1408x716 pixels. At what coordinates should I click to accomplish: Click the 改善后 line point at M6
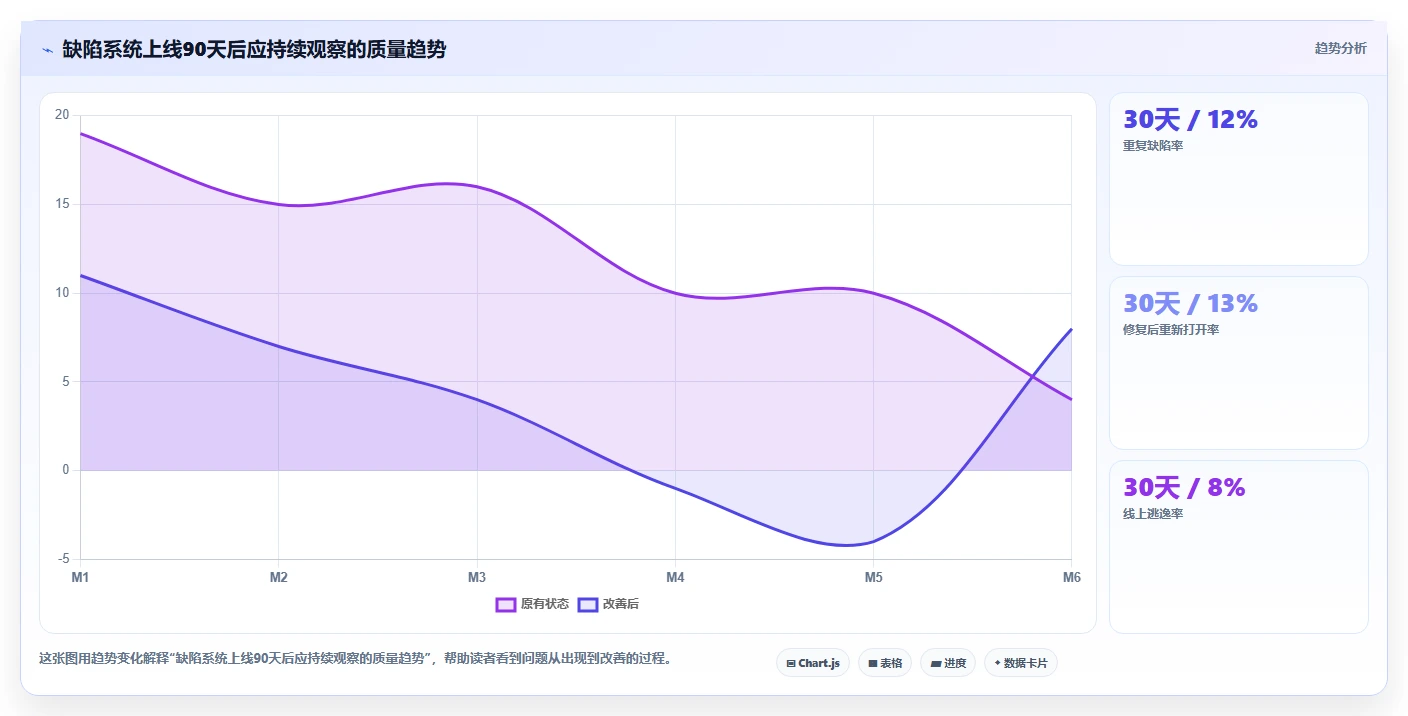(1071, 328)
